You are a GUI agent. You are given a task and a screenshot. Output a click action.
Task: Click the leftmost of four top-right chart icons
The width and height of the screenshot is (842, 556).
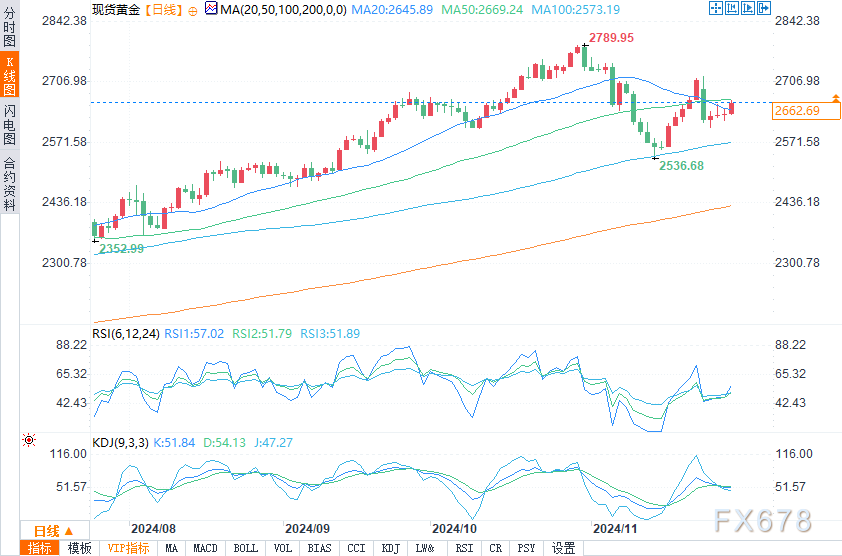click(x=715, y=8)
